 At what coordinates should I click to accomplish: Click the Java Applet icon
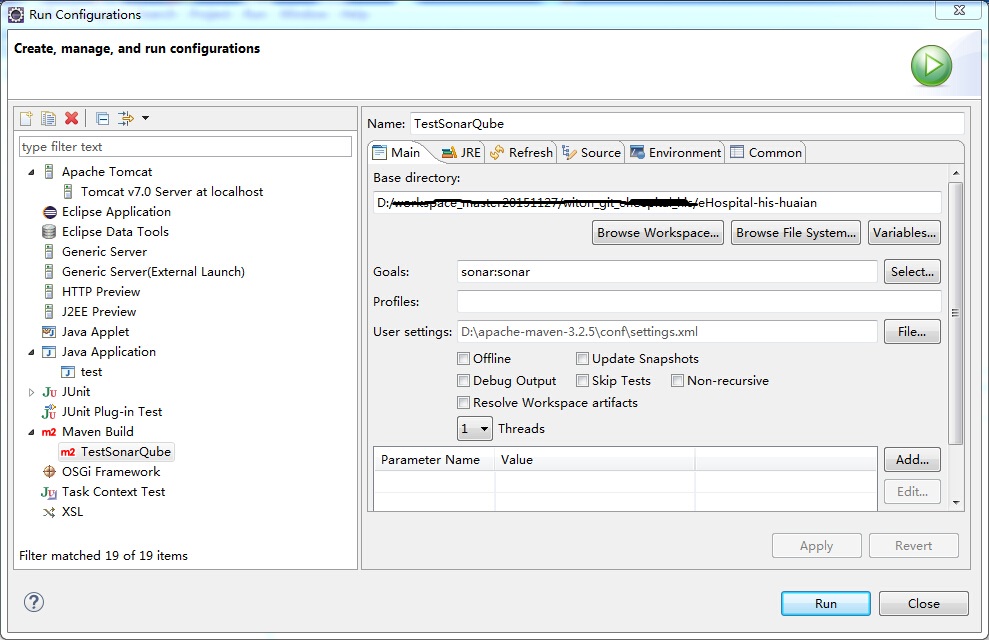pyautogui.click(x=49, y=332)
